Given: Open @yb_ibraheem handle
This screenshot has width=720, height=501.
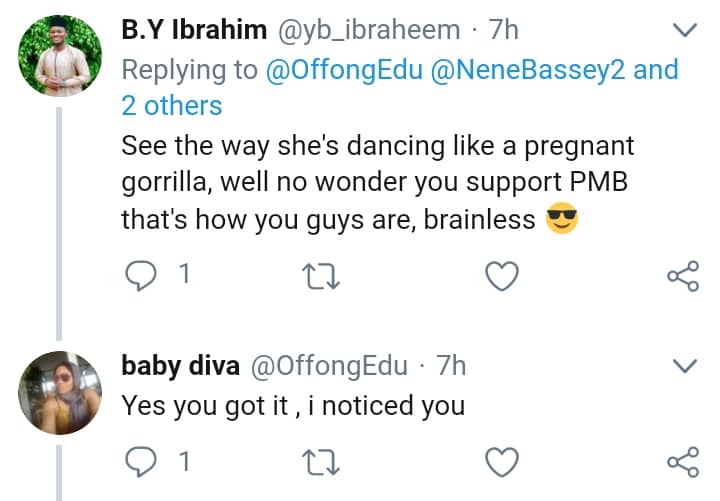Looking at the screenshot, I should coord(374,31).
